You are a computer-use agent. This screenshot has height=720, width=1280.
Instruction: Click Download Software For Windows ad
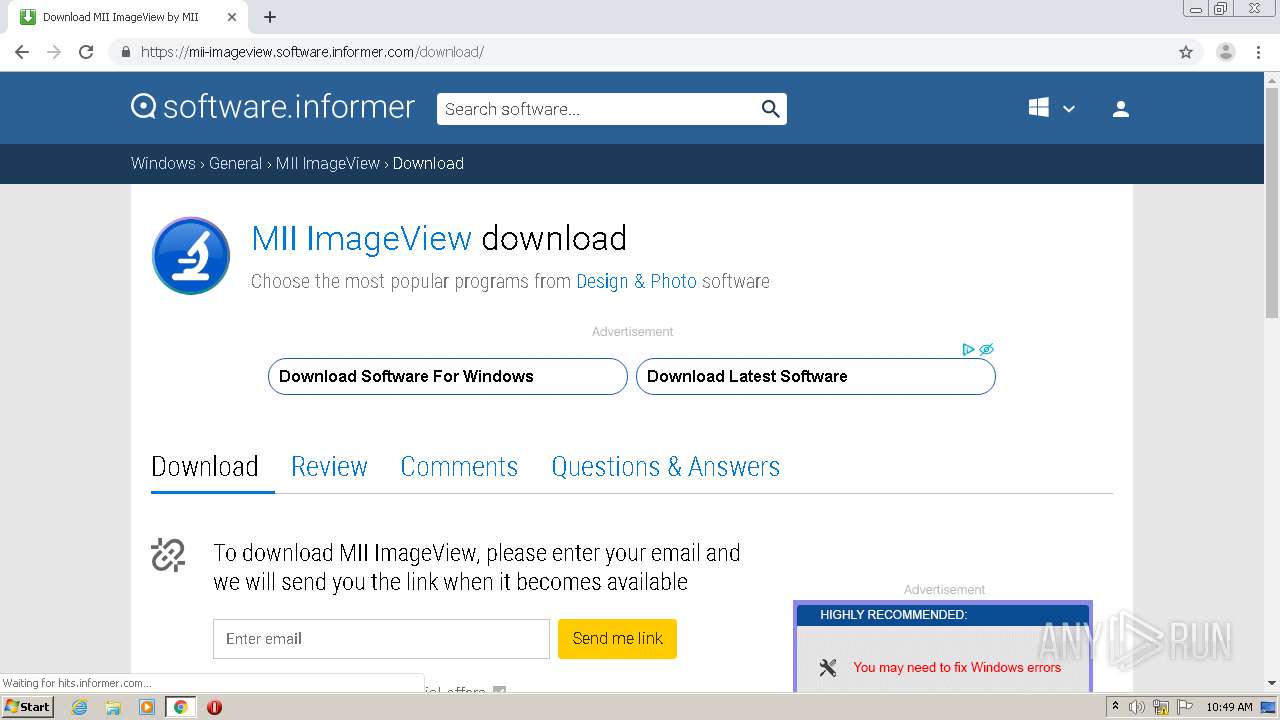[x=447, y=376]
